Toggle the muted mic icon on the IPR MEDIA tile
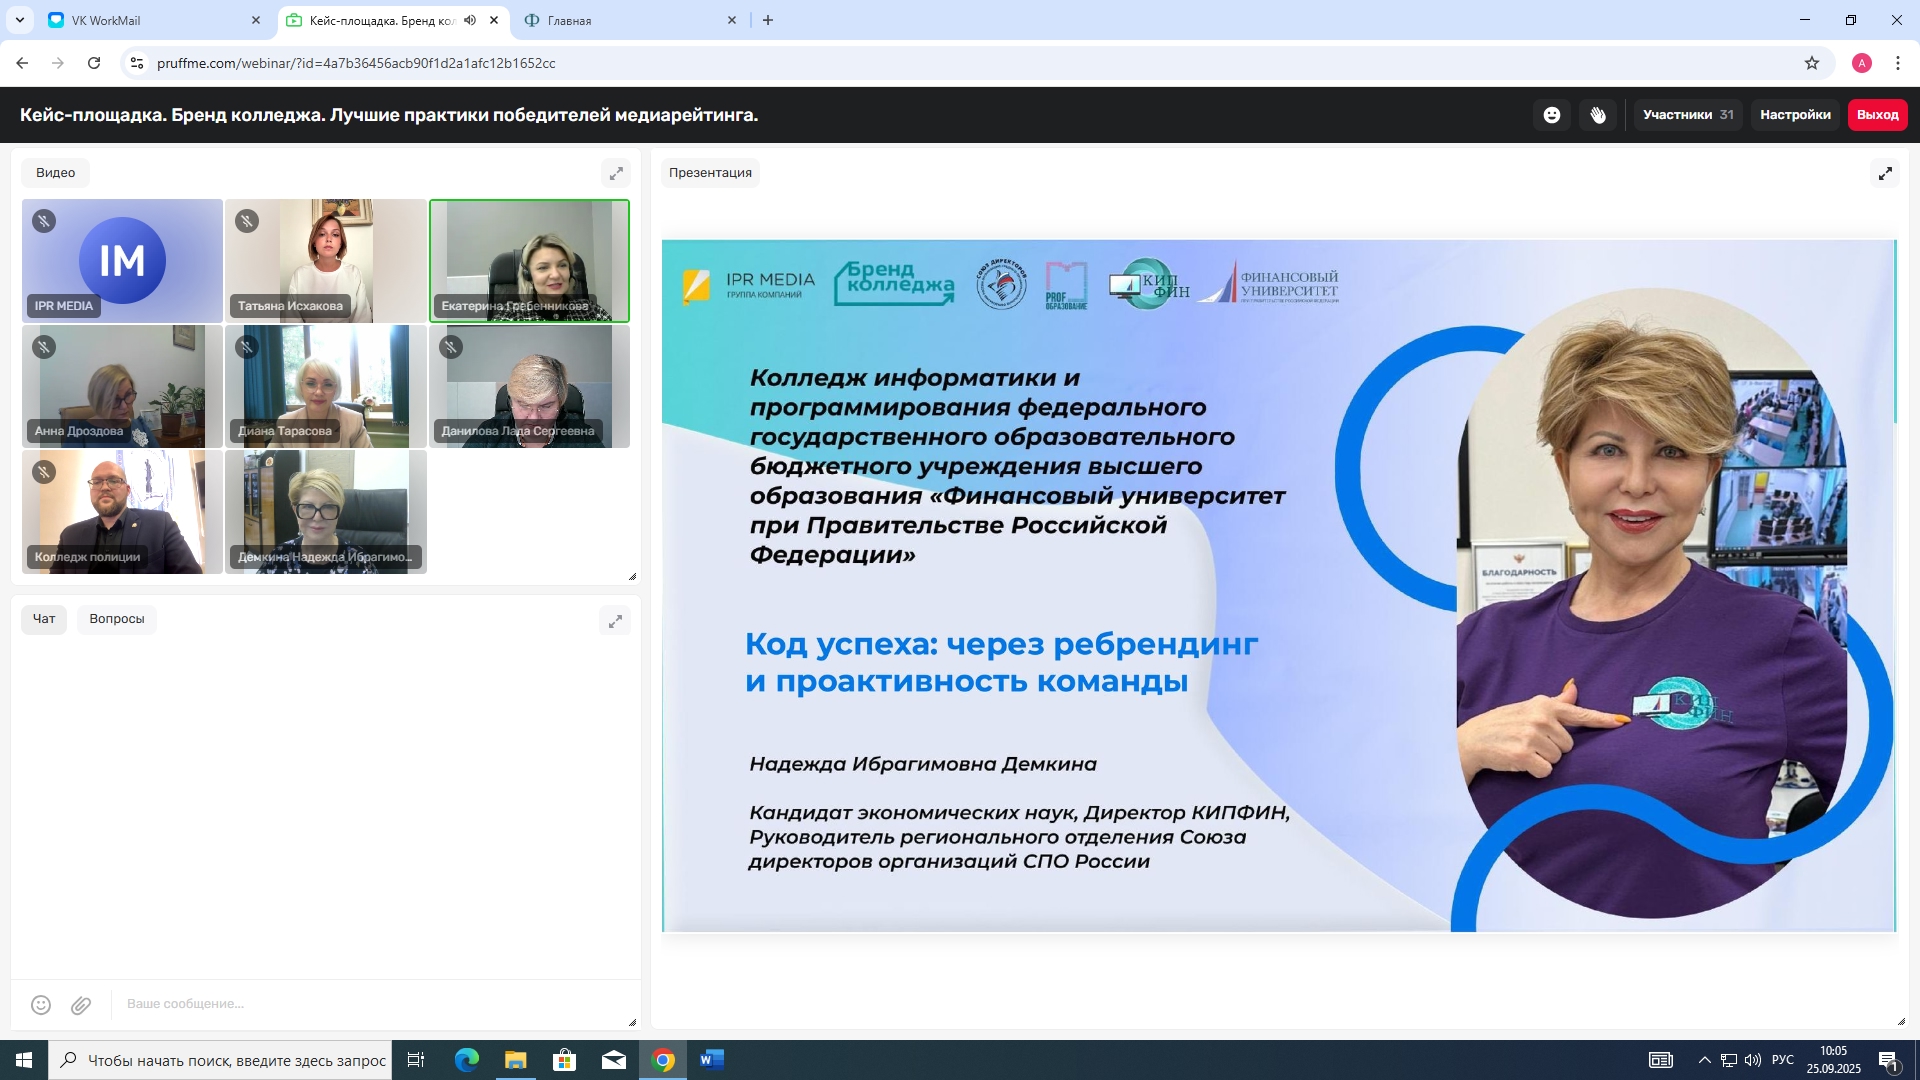1920x1080 pixels. pyautogui.click(x=44, y=221)
